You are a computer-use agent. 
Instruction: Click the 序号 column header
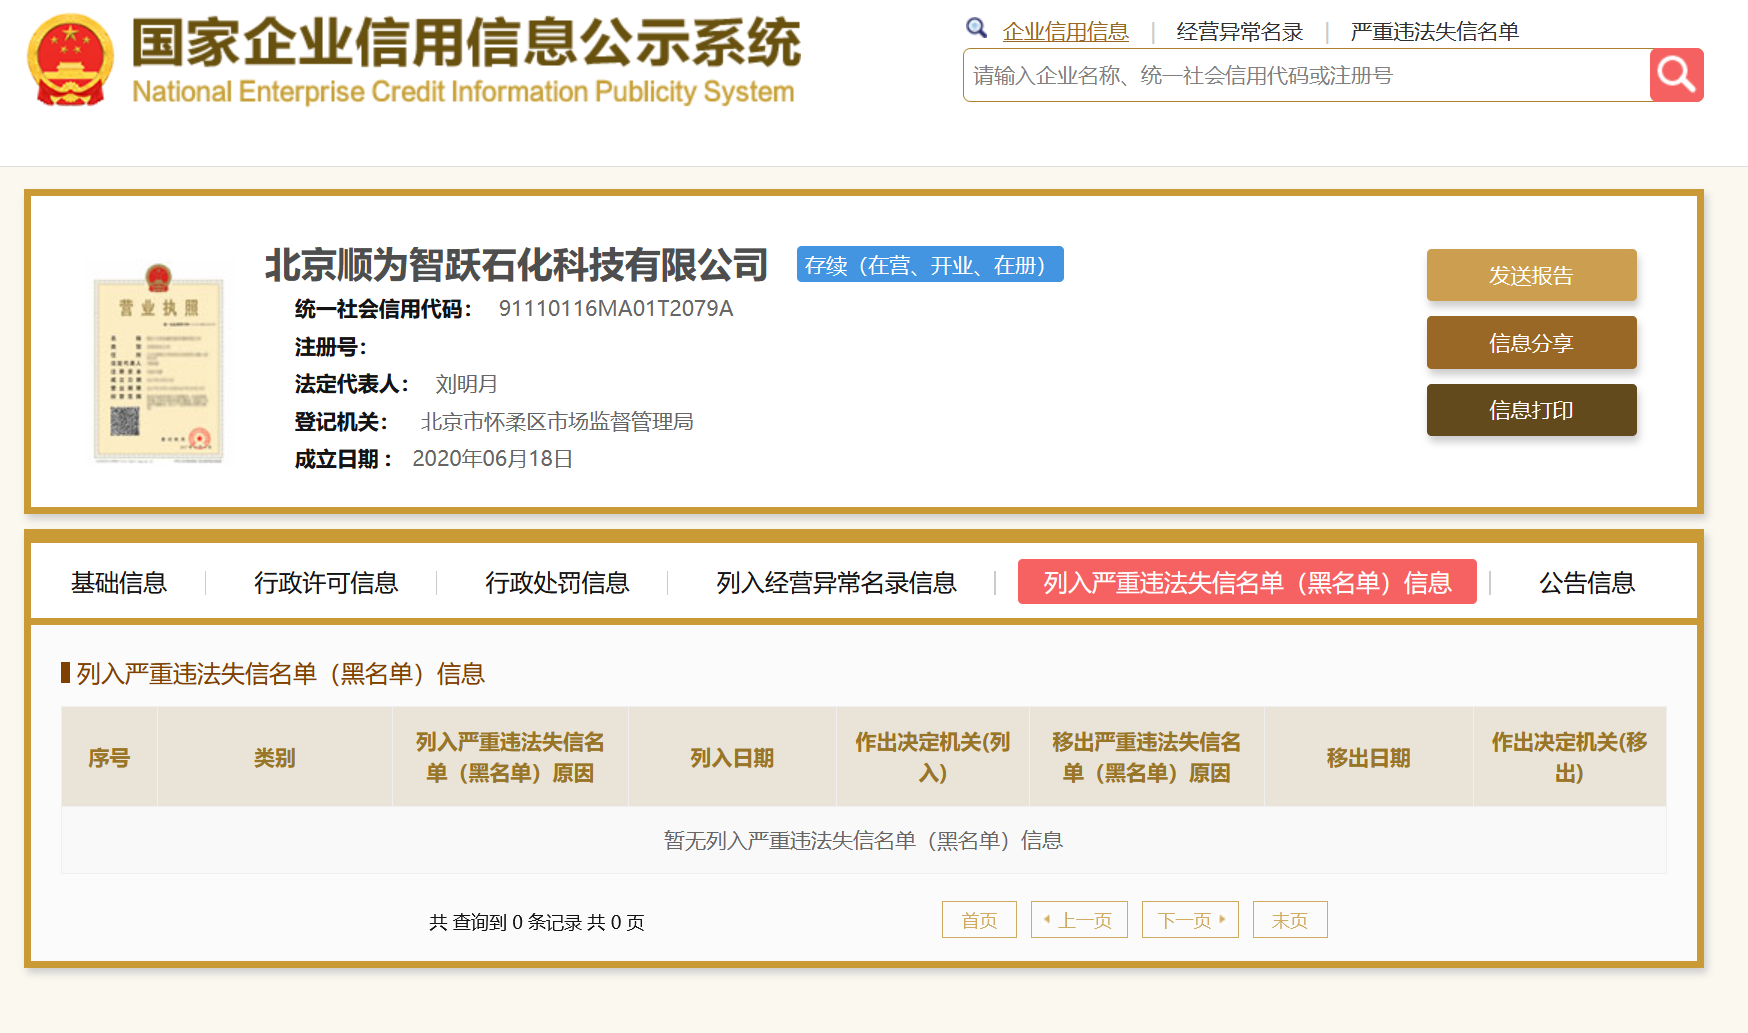pyautogui.click(x=109, y=757)
